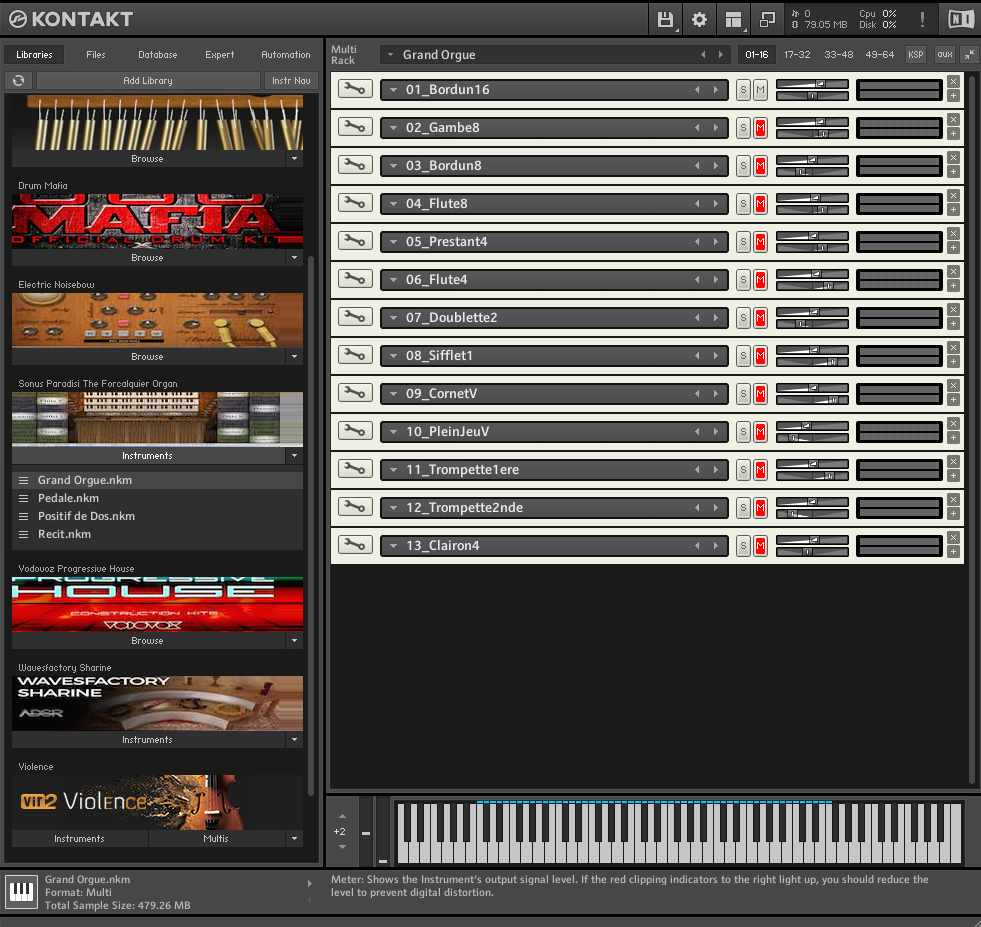This screenshot has width=981, height=927.
Task: Open the KSP script editor
Action: point(915,54)
